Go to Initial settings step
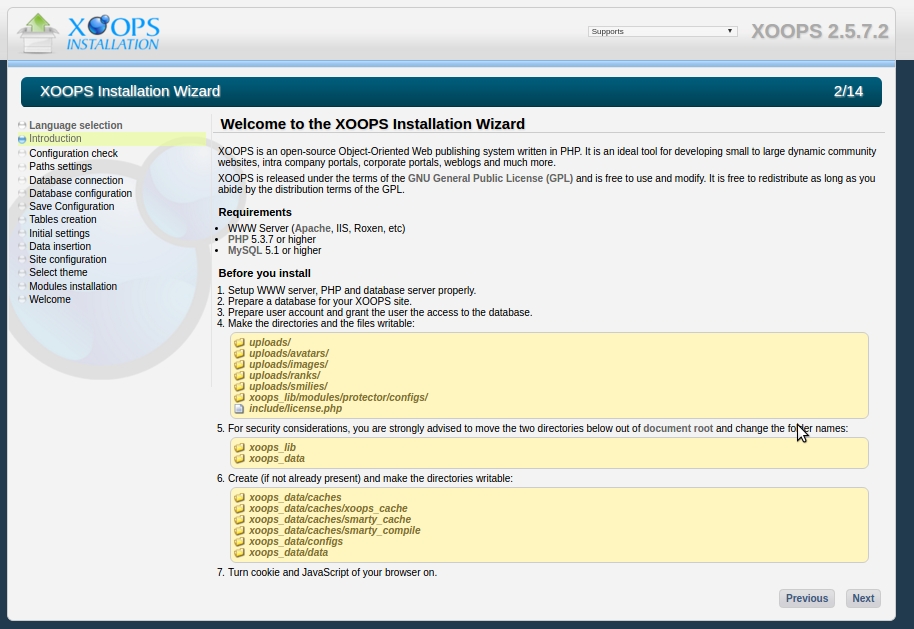This screenshot has height=629, width=914. point(59,233)
